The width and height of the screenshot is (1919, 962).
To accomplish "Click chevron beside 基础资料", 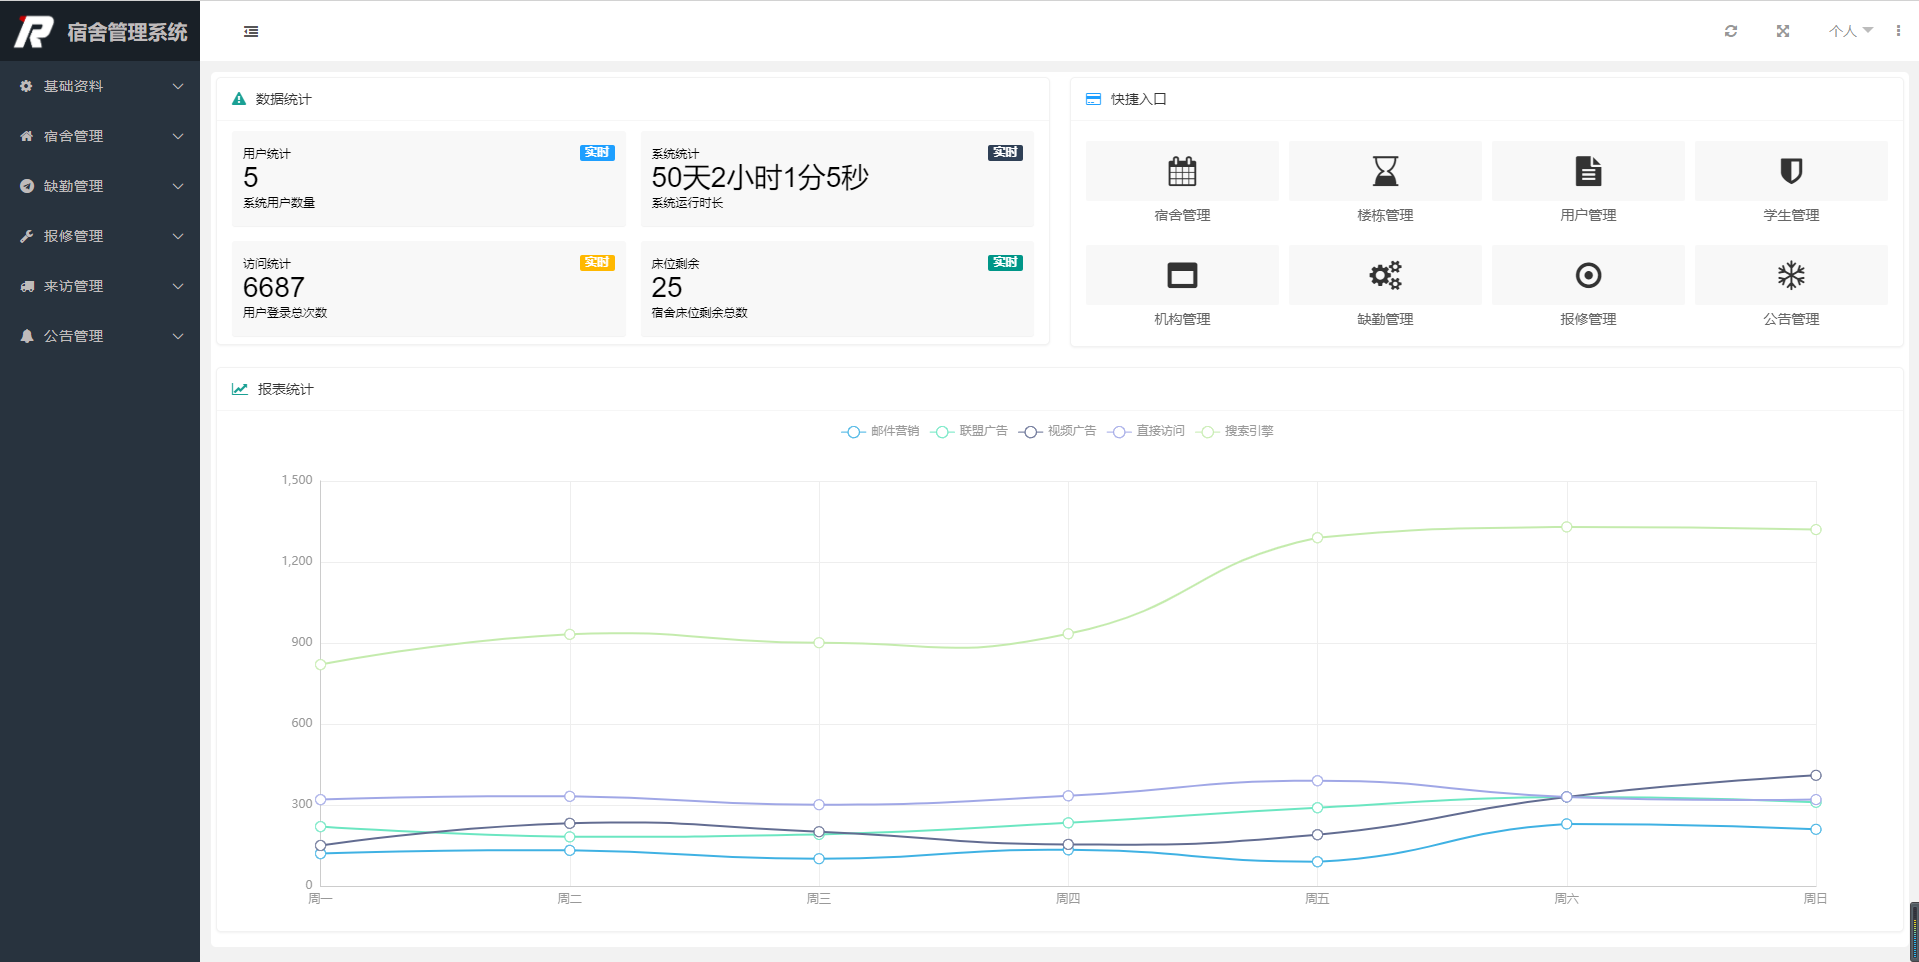I will [178, 86].
